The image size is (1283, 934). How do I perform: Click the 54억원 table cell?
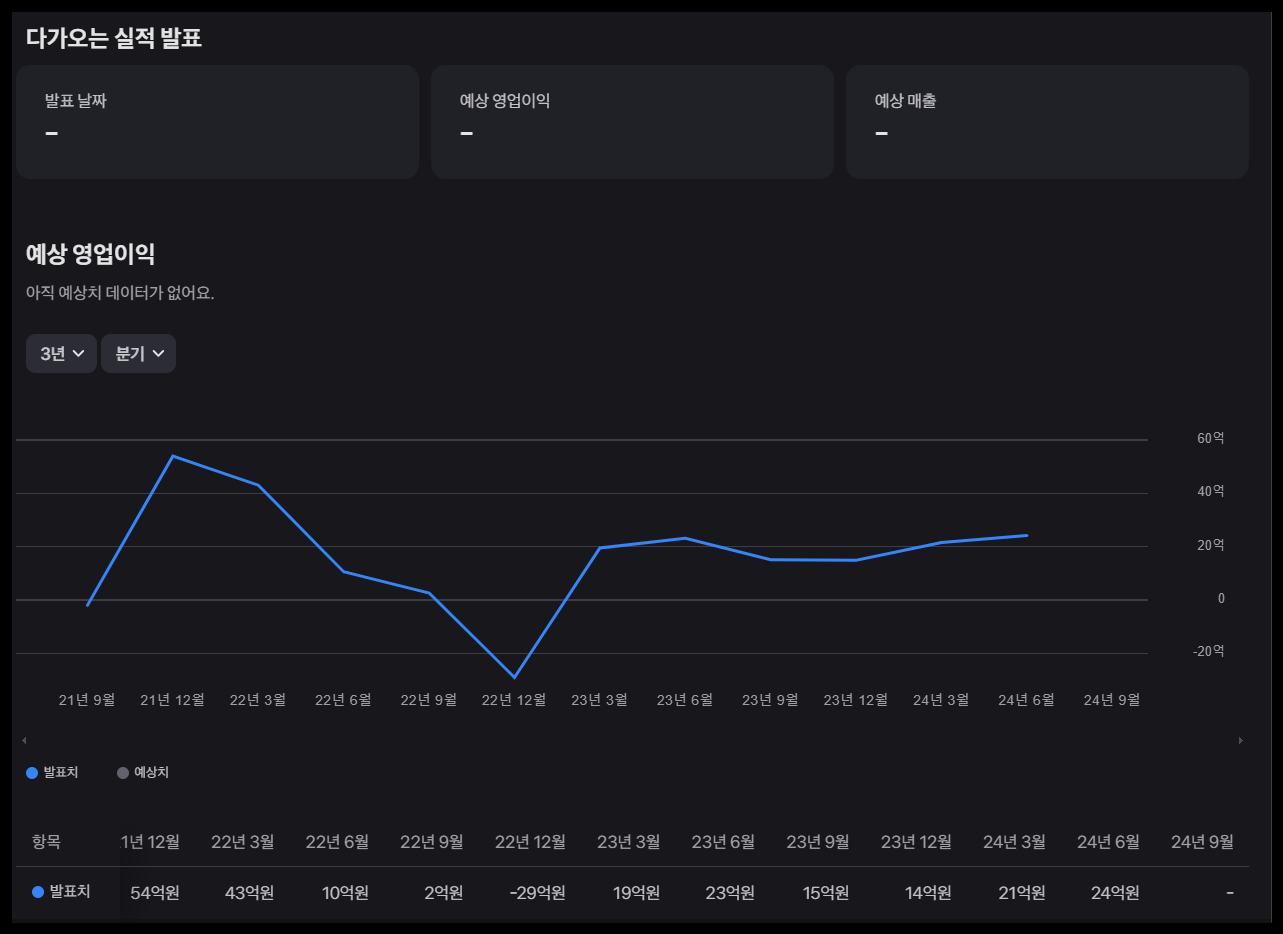point(155,893)
